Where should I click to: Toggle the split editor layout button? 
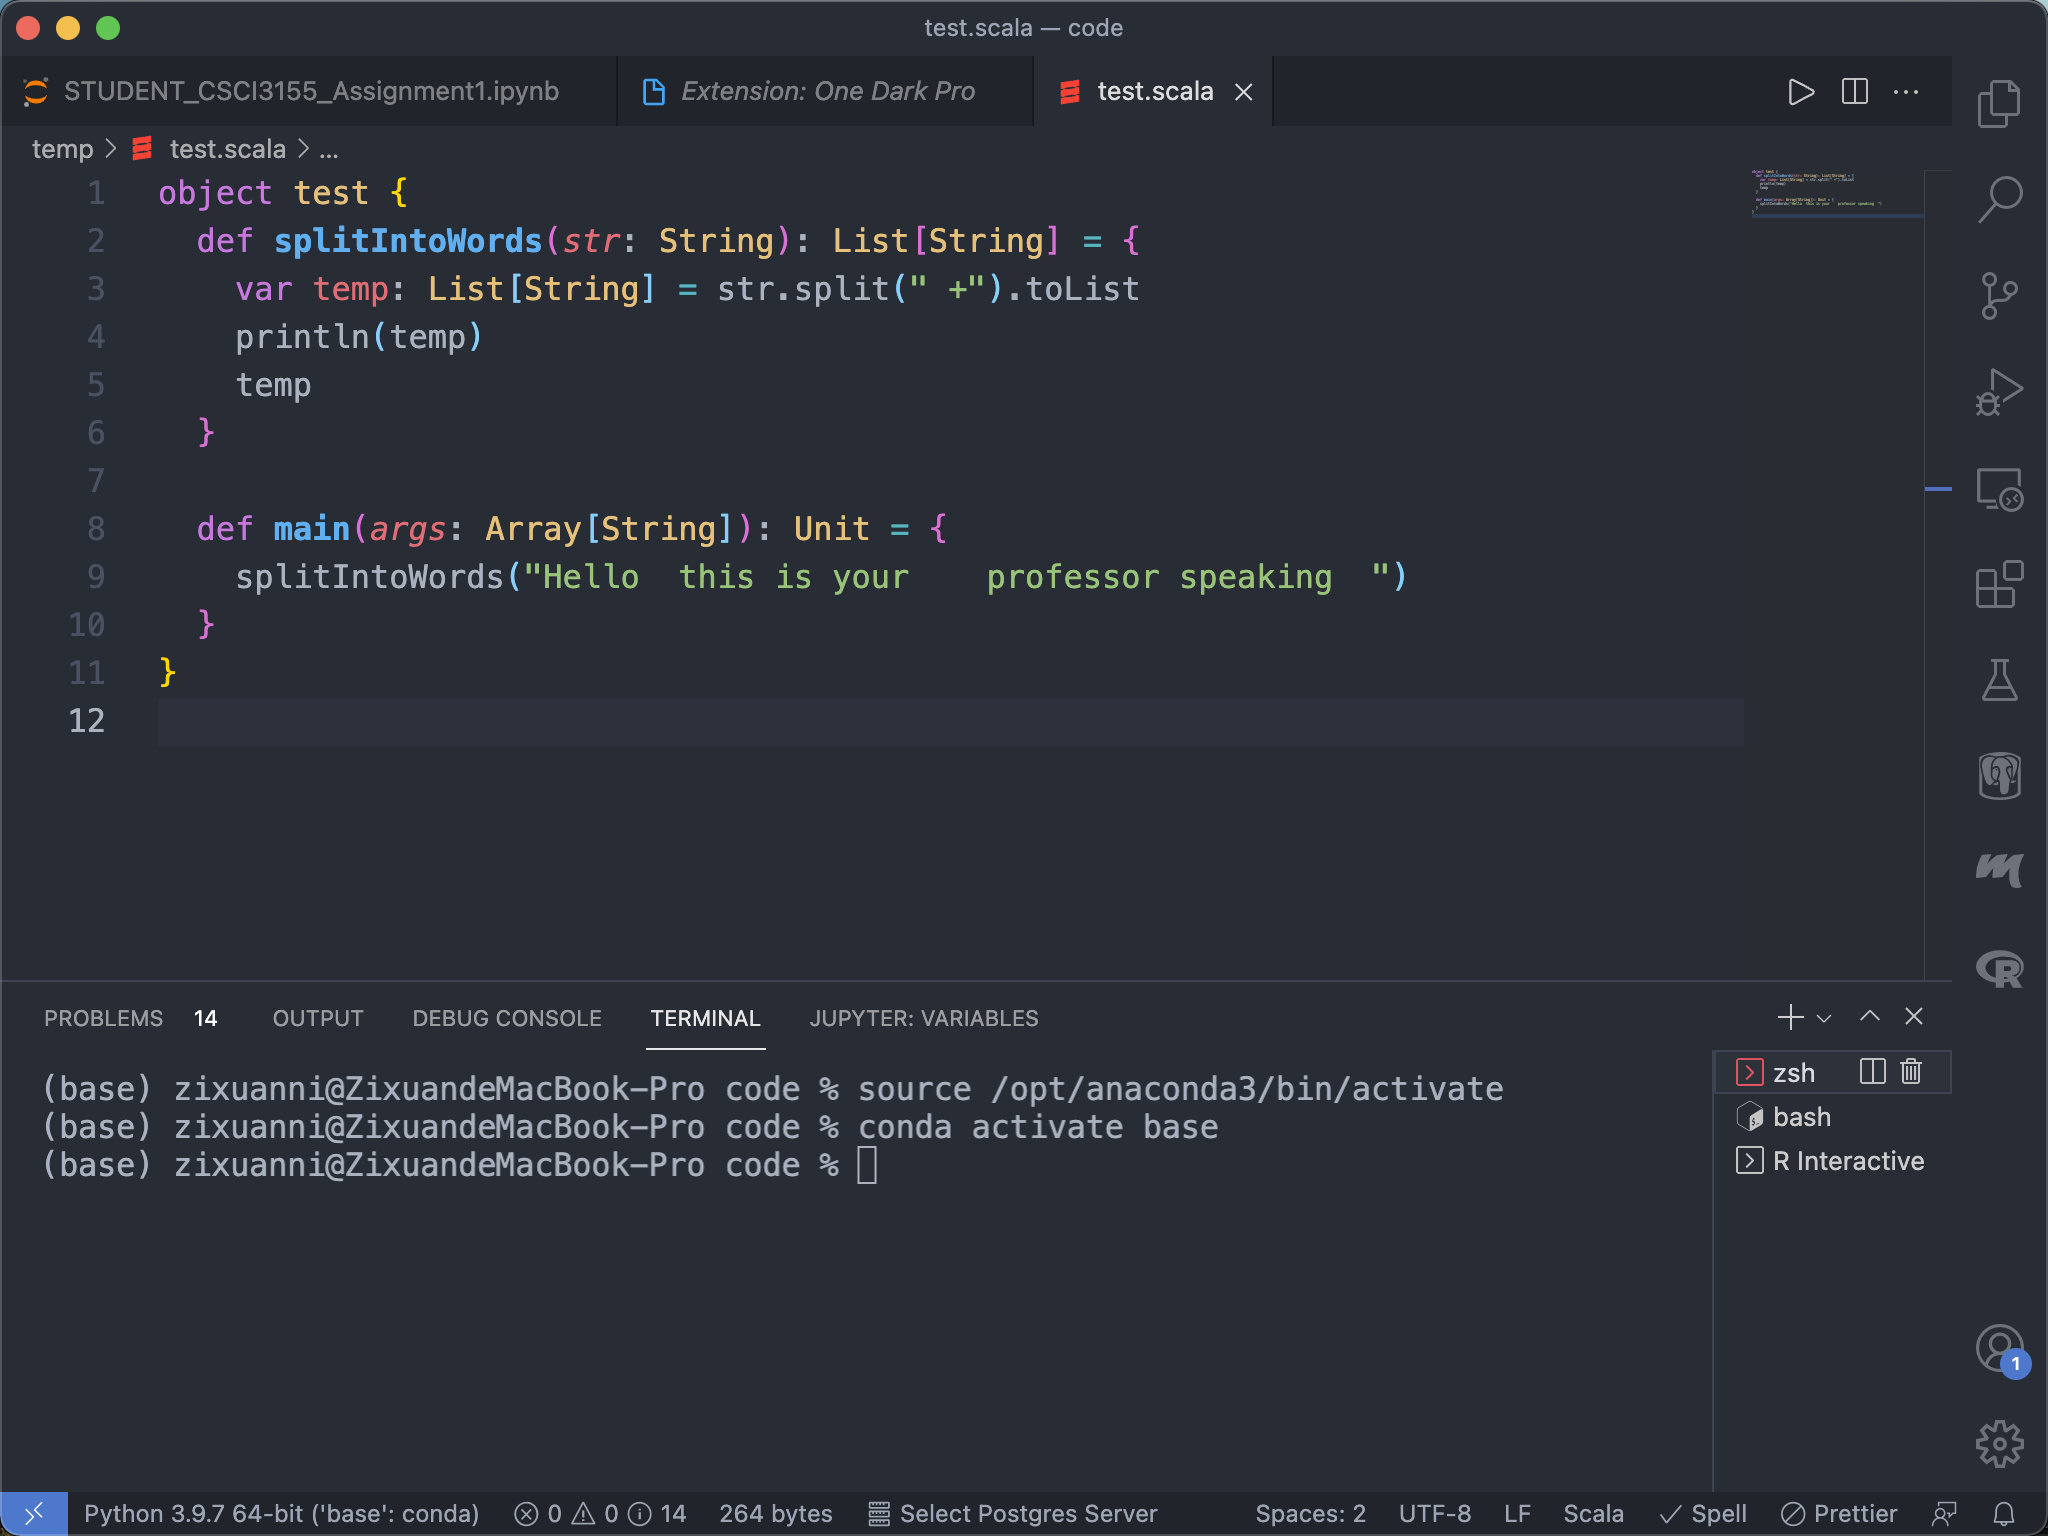(1853, 91)
